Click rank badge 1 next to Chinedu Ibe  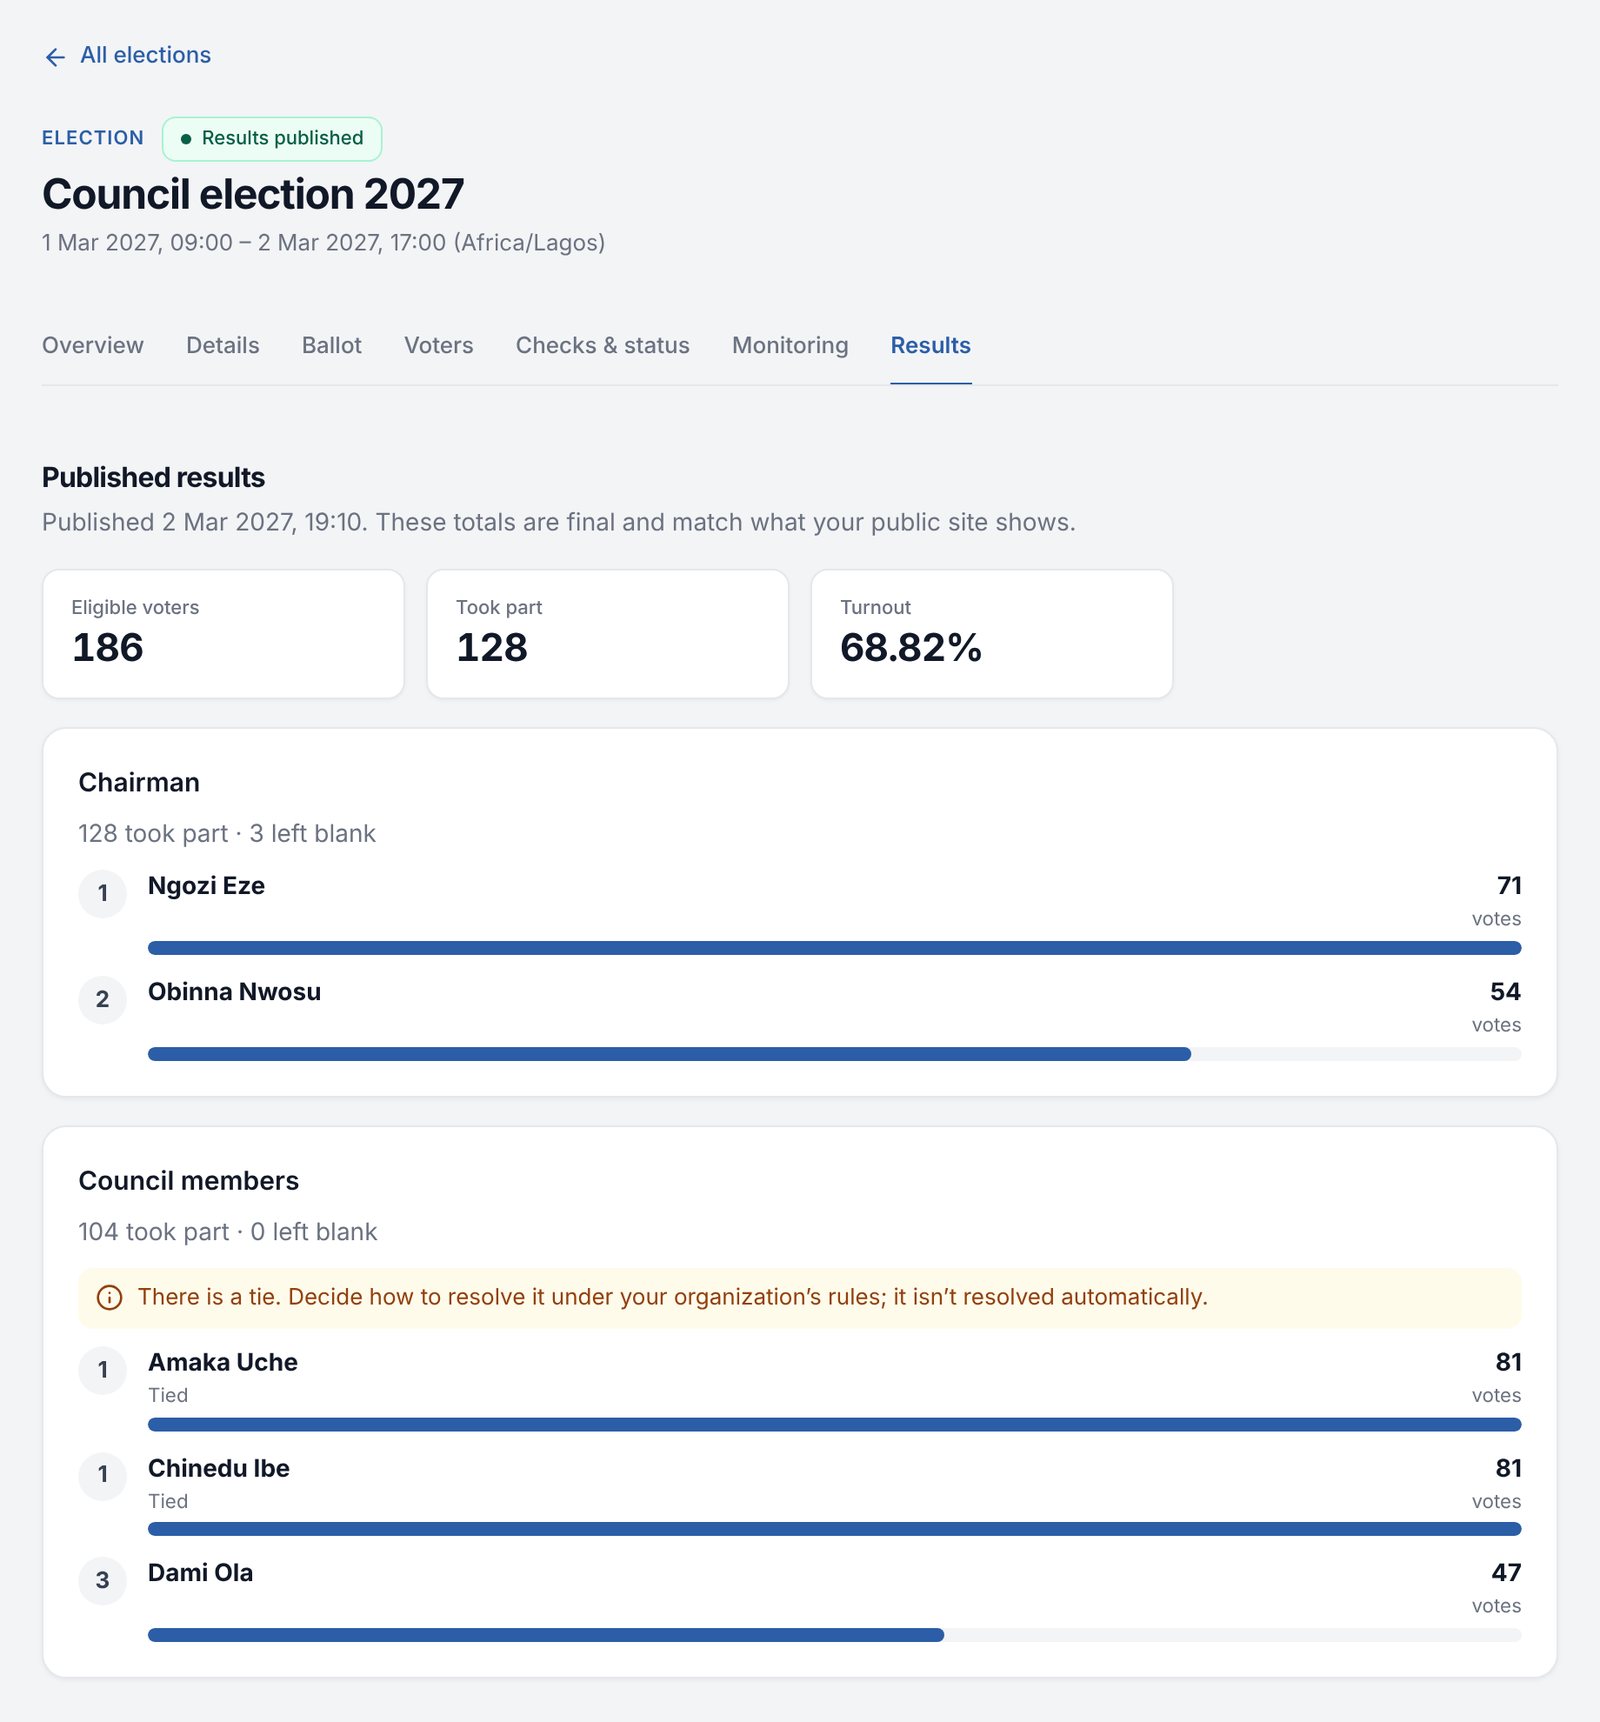point(103,1475)
